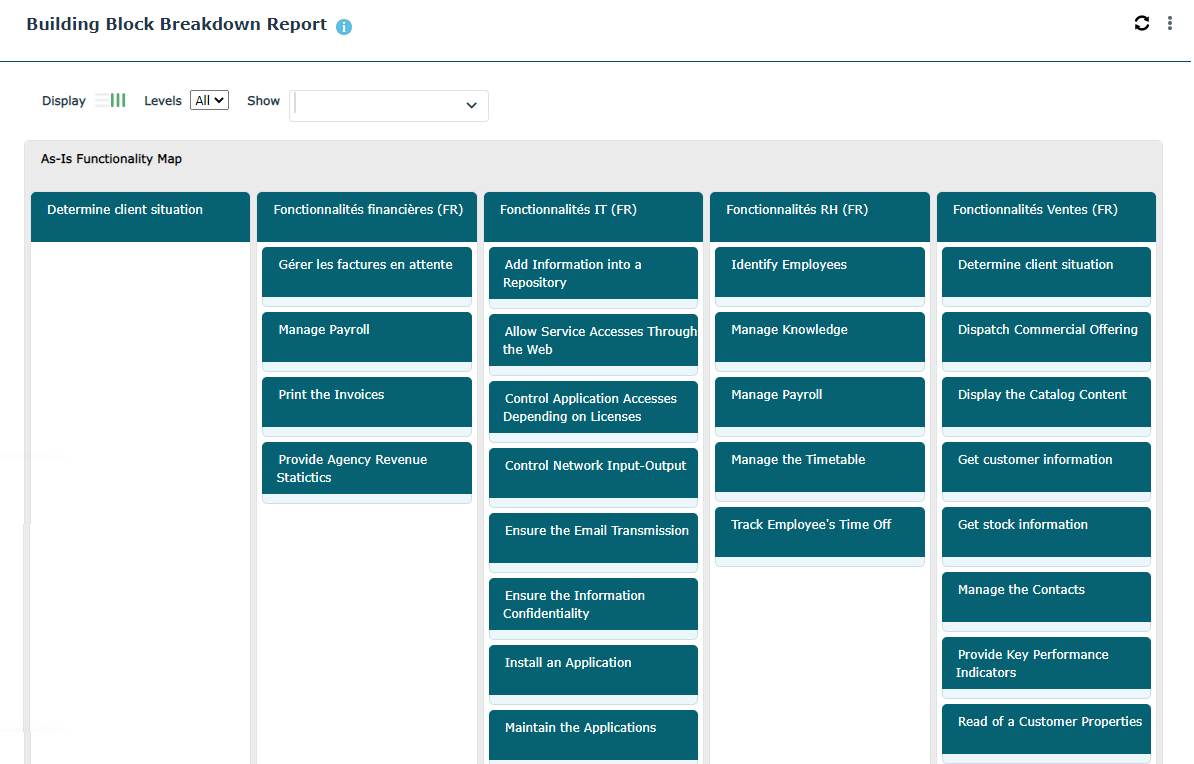Select the green vertical columns display mode
Image resolution: width=1194 pixels, height=764 pixels.
click(119, 100)
